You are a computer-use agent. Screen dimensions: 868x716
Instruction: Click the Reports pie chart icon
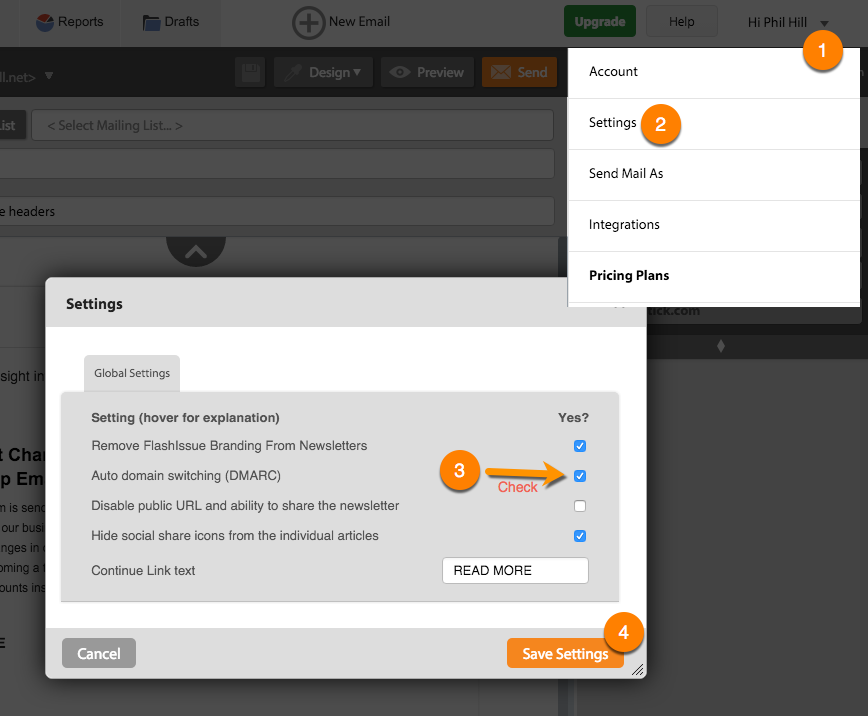pyautogui.click(x=45, y=22)
